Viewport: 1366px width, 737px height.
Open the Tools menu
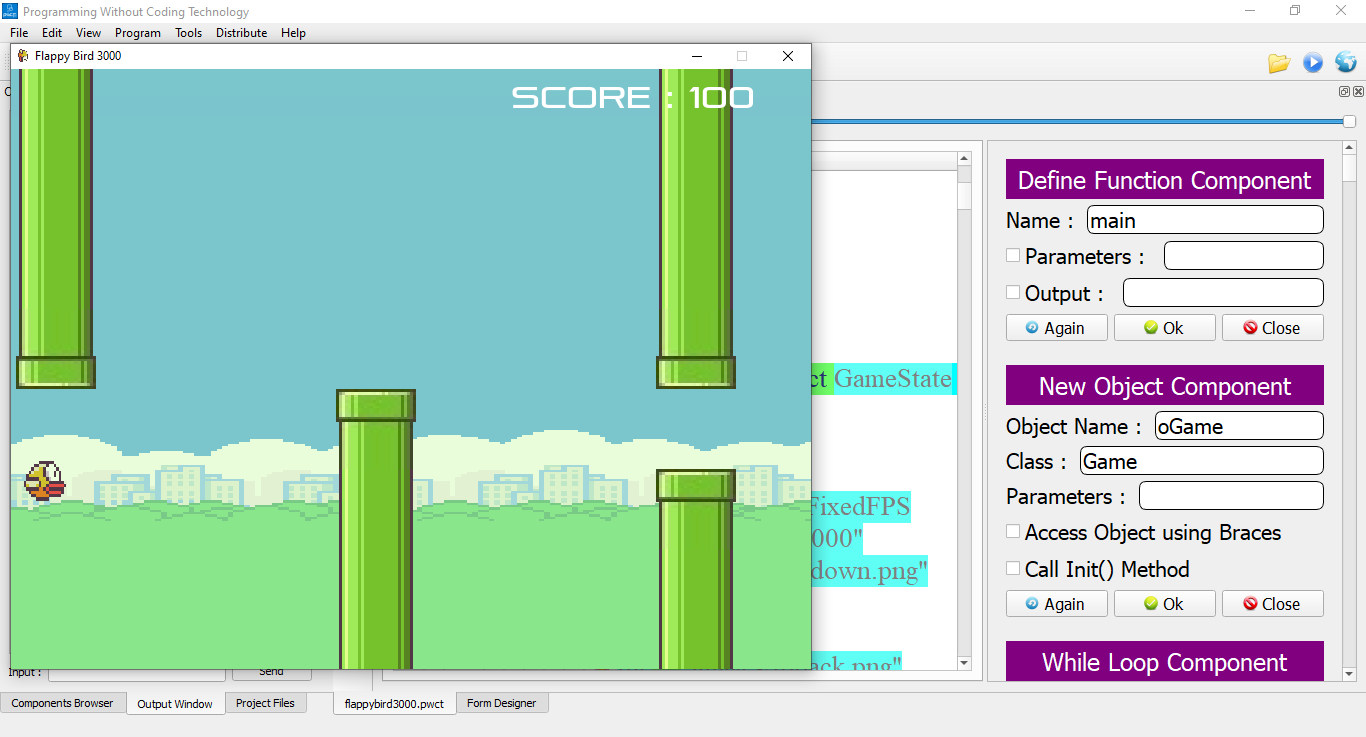(x=188, y=33)
